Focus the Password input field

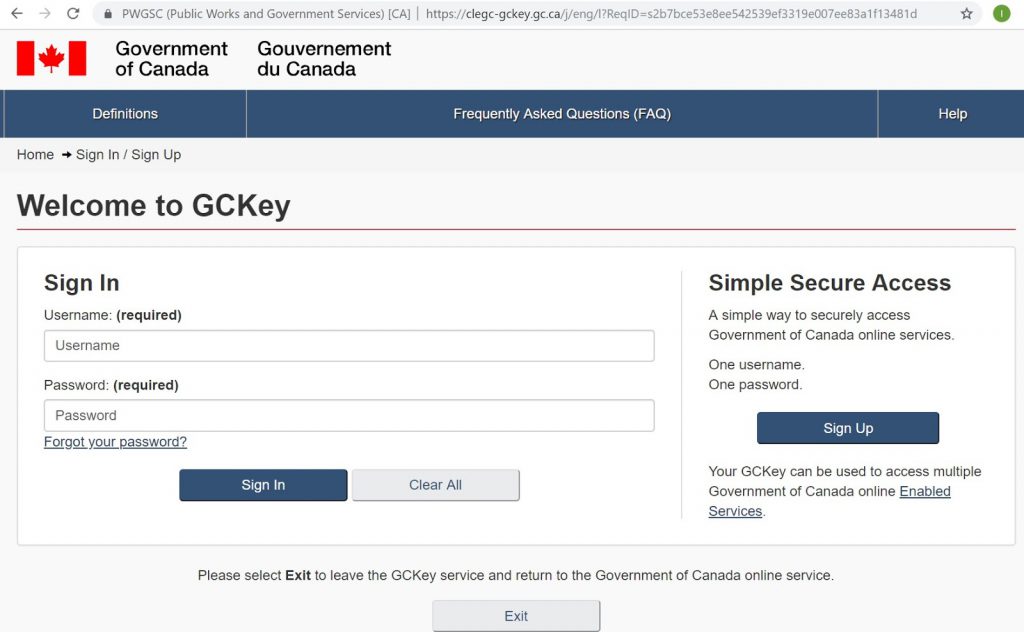click(349, 415)
